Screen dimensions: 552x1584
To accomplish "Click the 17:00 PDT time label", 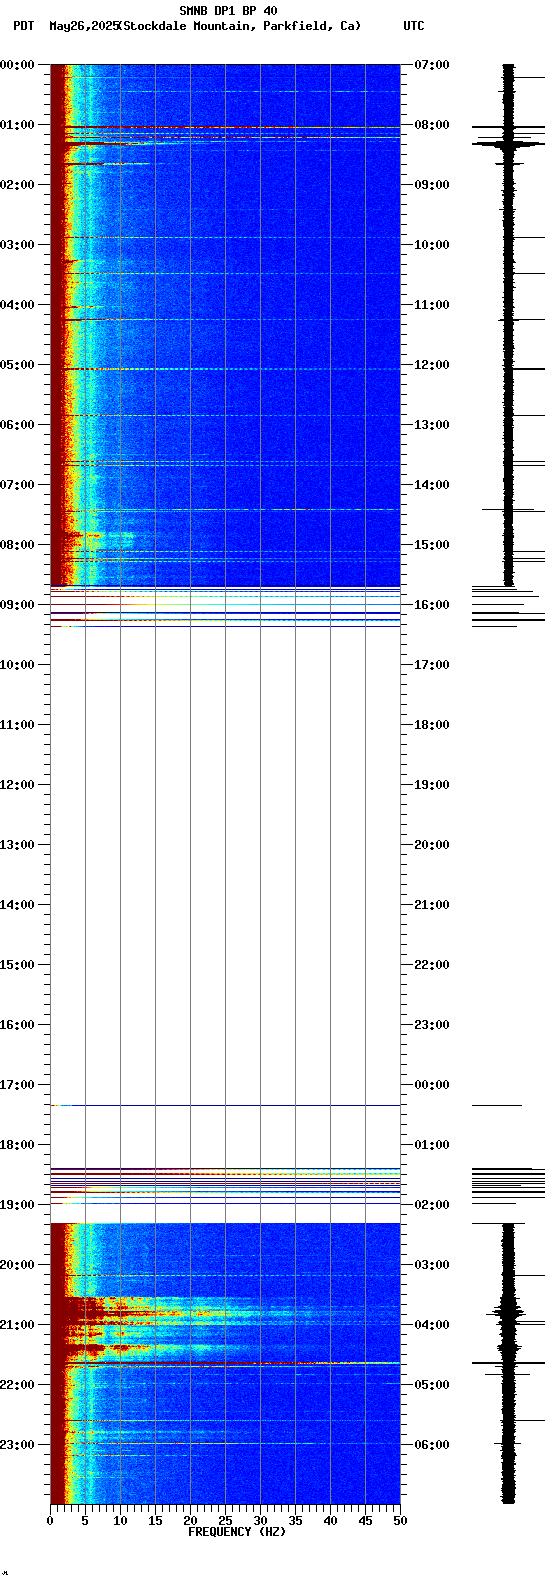I will pyautogui.click(x=17, y=1085).
